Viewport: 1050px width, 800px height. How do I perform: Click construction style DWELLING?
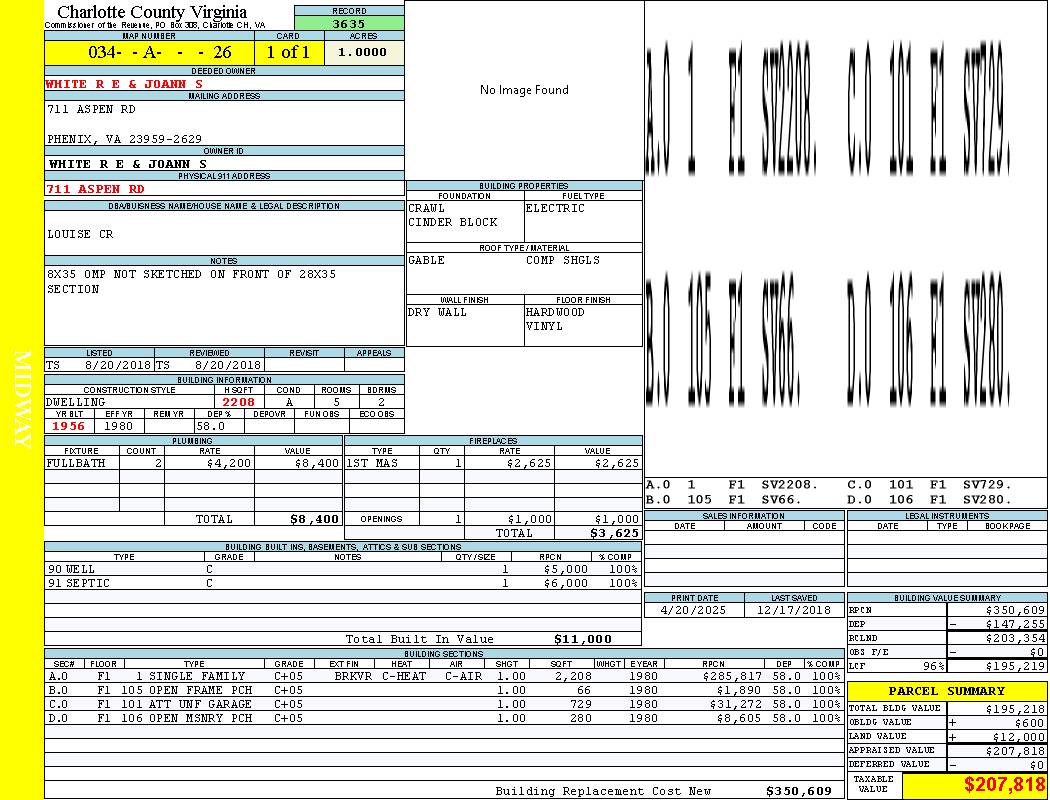tap(76, 402)
